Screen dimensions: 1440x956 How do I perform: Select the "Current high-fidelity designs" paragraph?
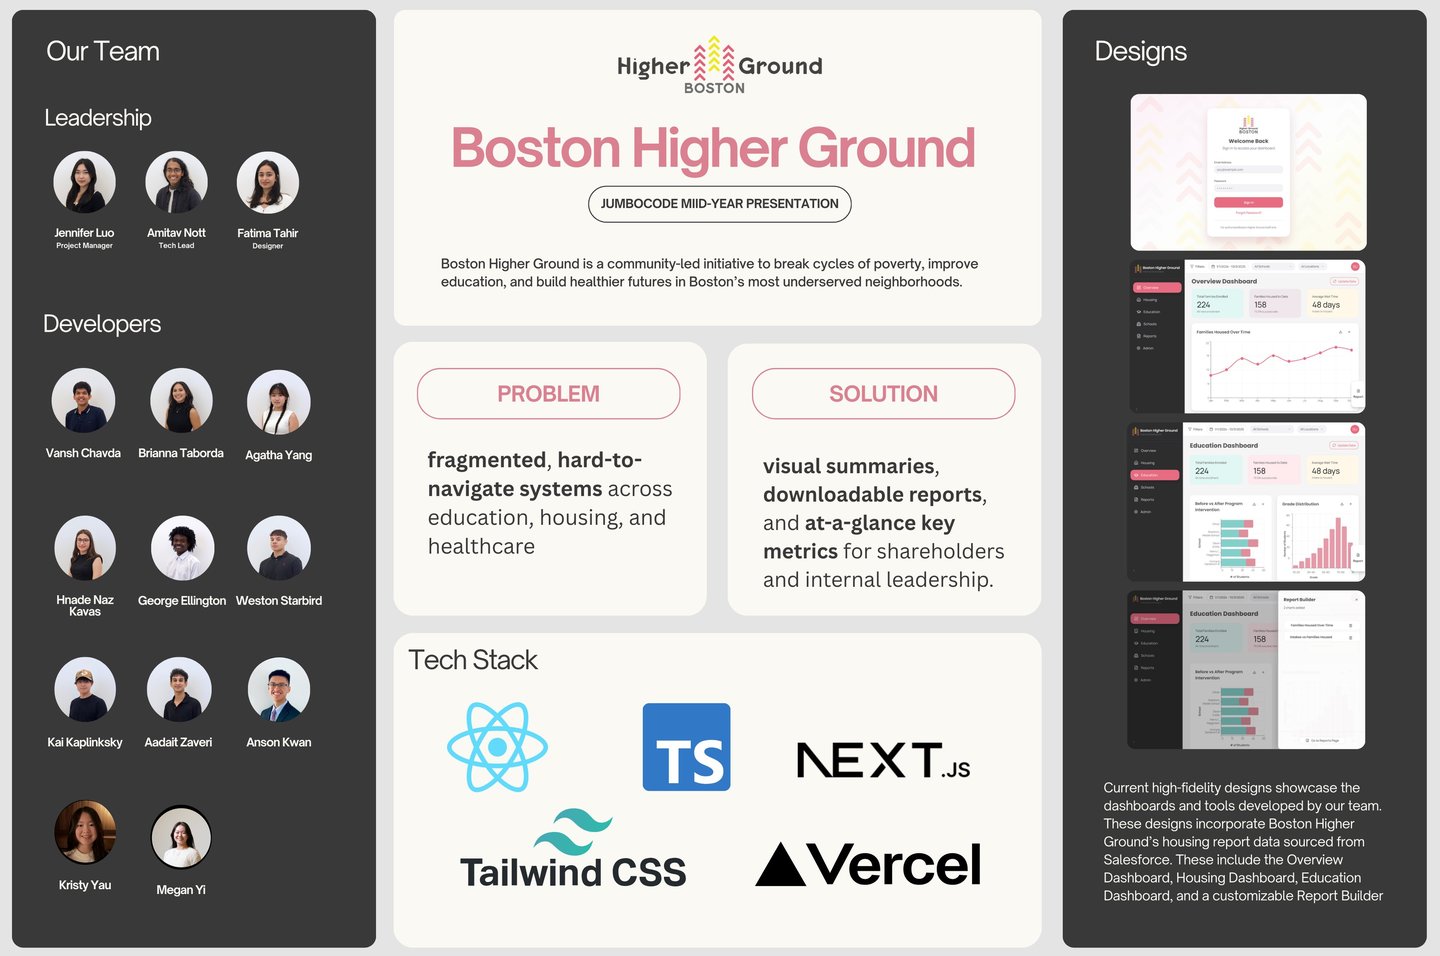tap(1243, 842)
